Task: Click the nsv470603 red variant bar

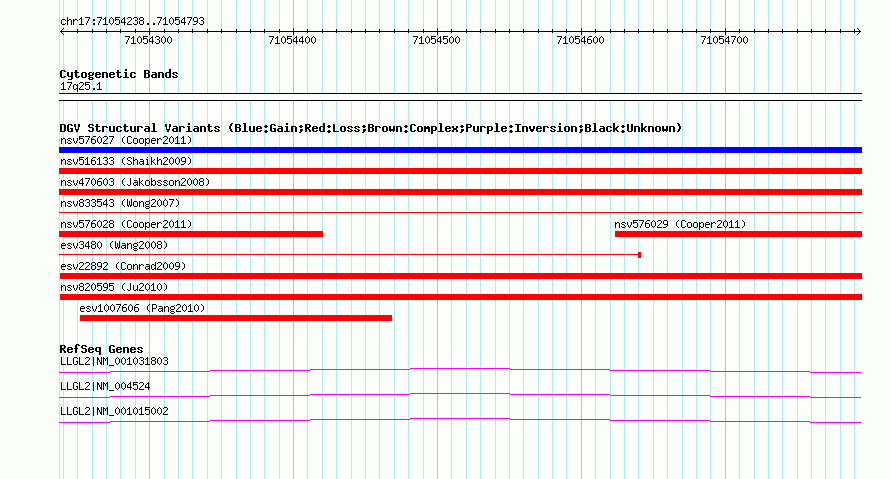Action: (x=460, y=192)
